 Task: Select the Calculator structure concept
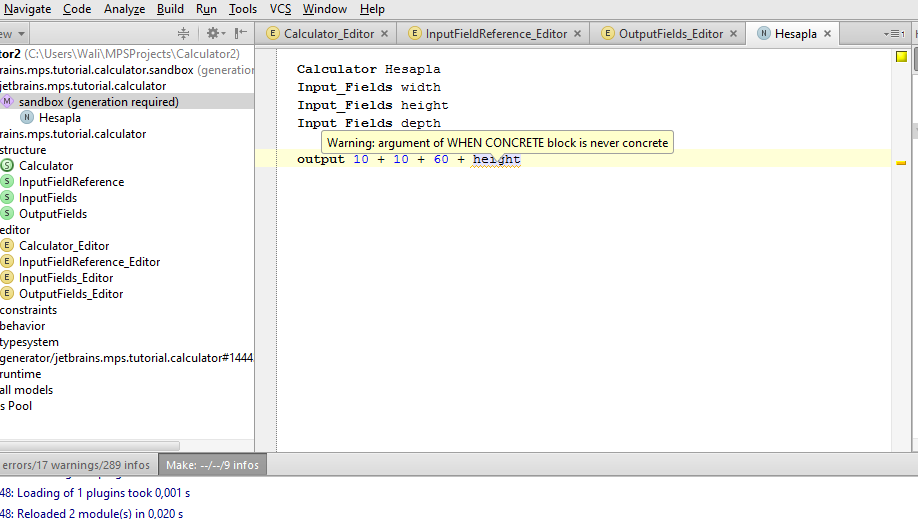(x=45, y=166)
